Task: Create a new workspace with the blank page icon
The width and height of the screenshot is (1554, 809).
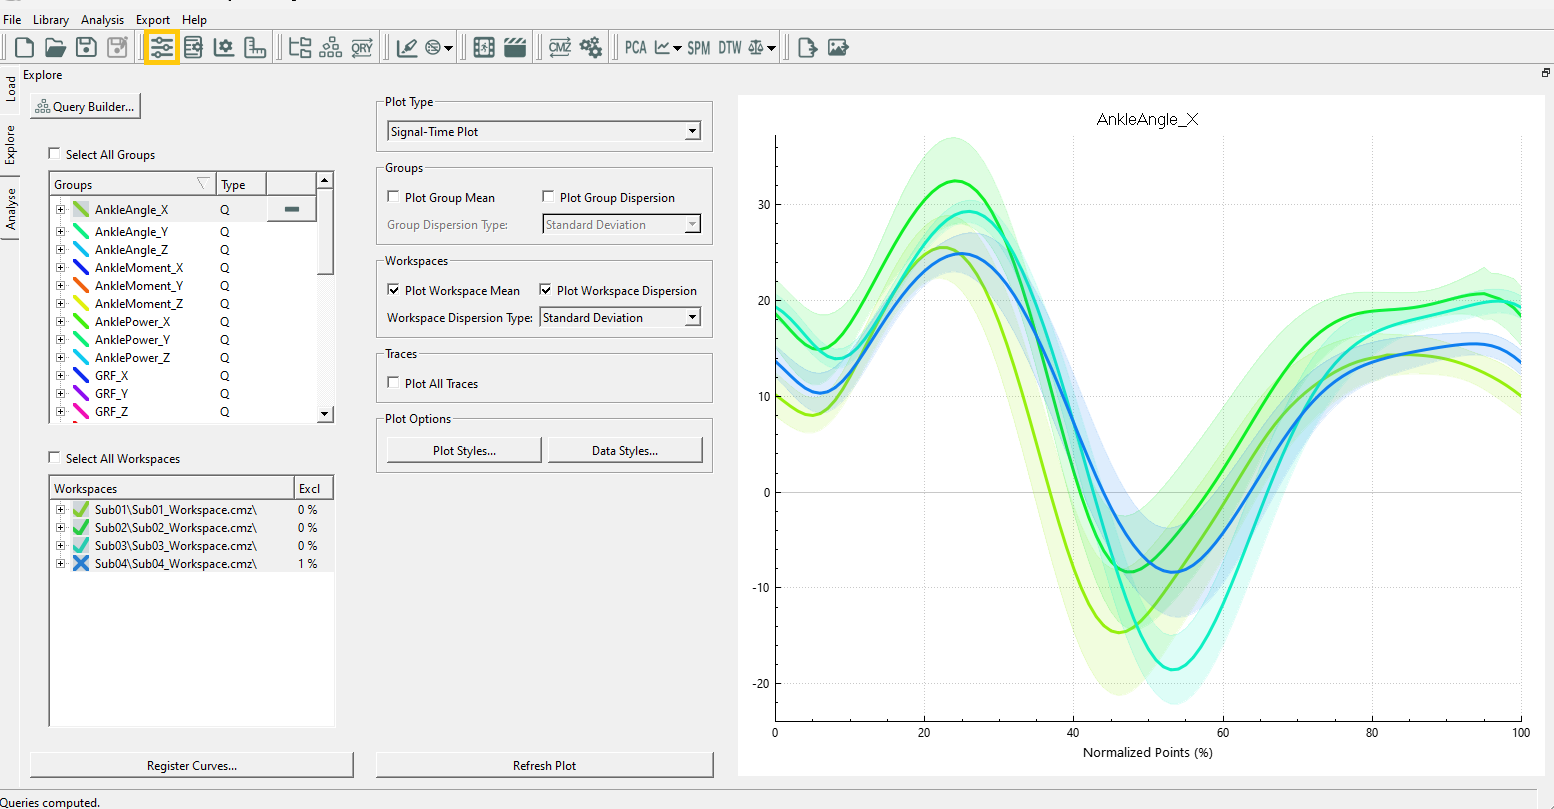Action: (25, 47)
